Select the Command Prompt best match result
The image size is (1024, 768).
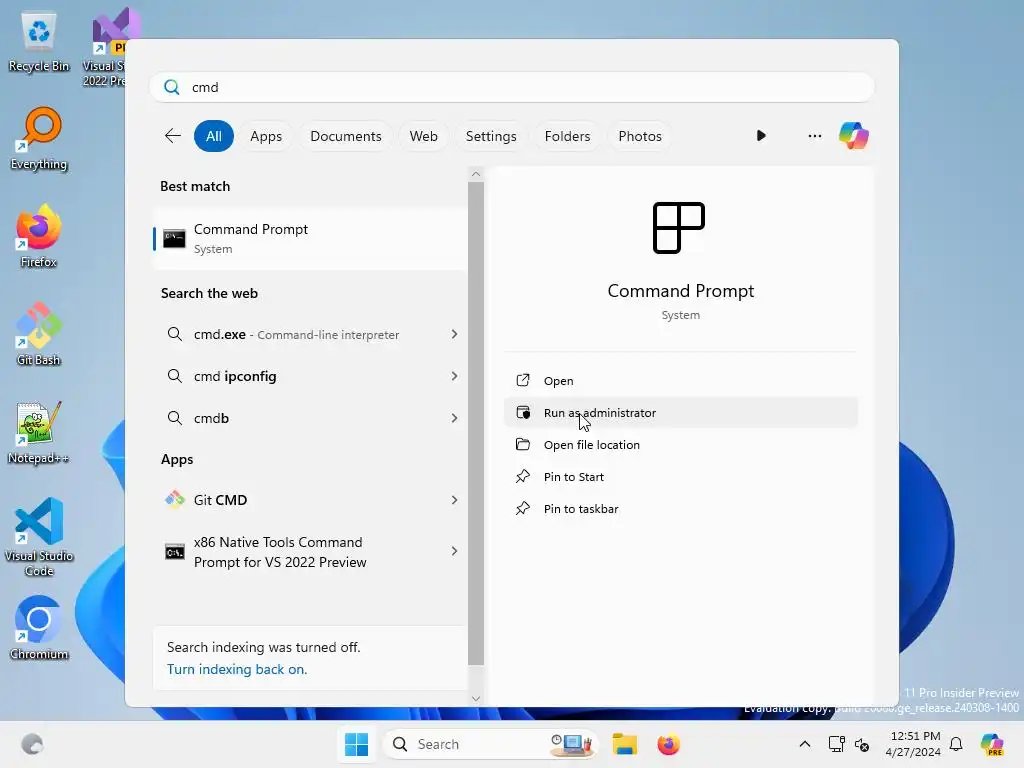310,239
